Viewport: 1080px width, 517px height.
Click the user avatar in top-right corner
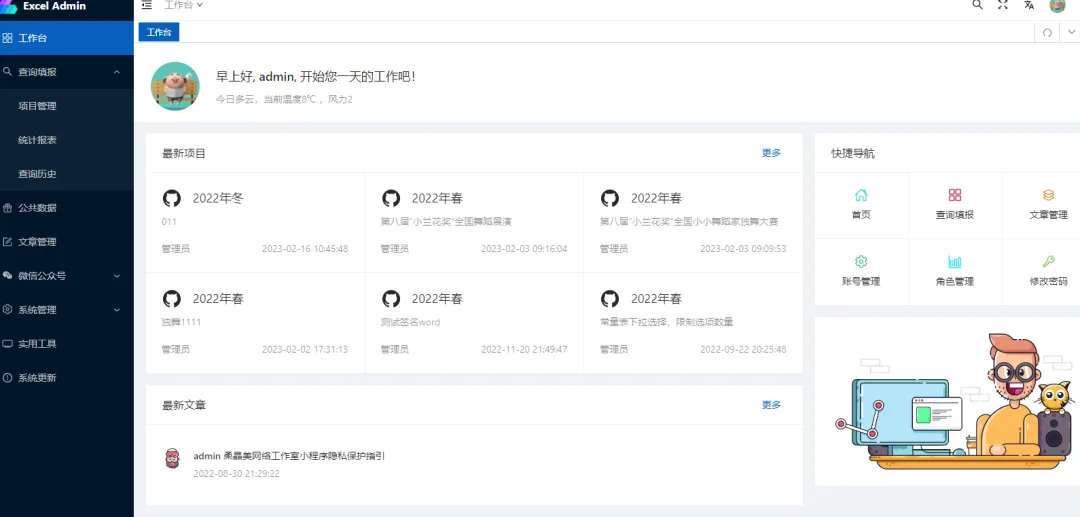click(x=1057, y=5)
